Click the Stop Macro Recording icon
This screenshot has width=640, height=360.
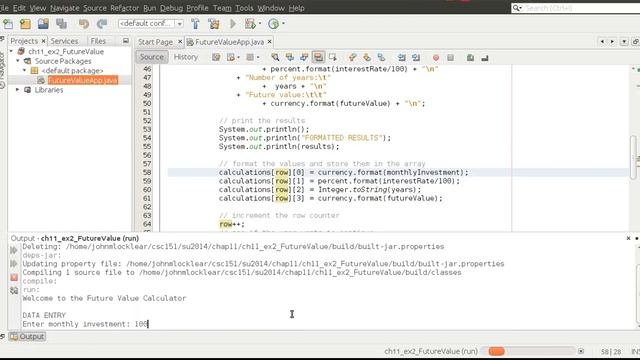point(450,58)
